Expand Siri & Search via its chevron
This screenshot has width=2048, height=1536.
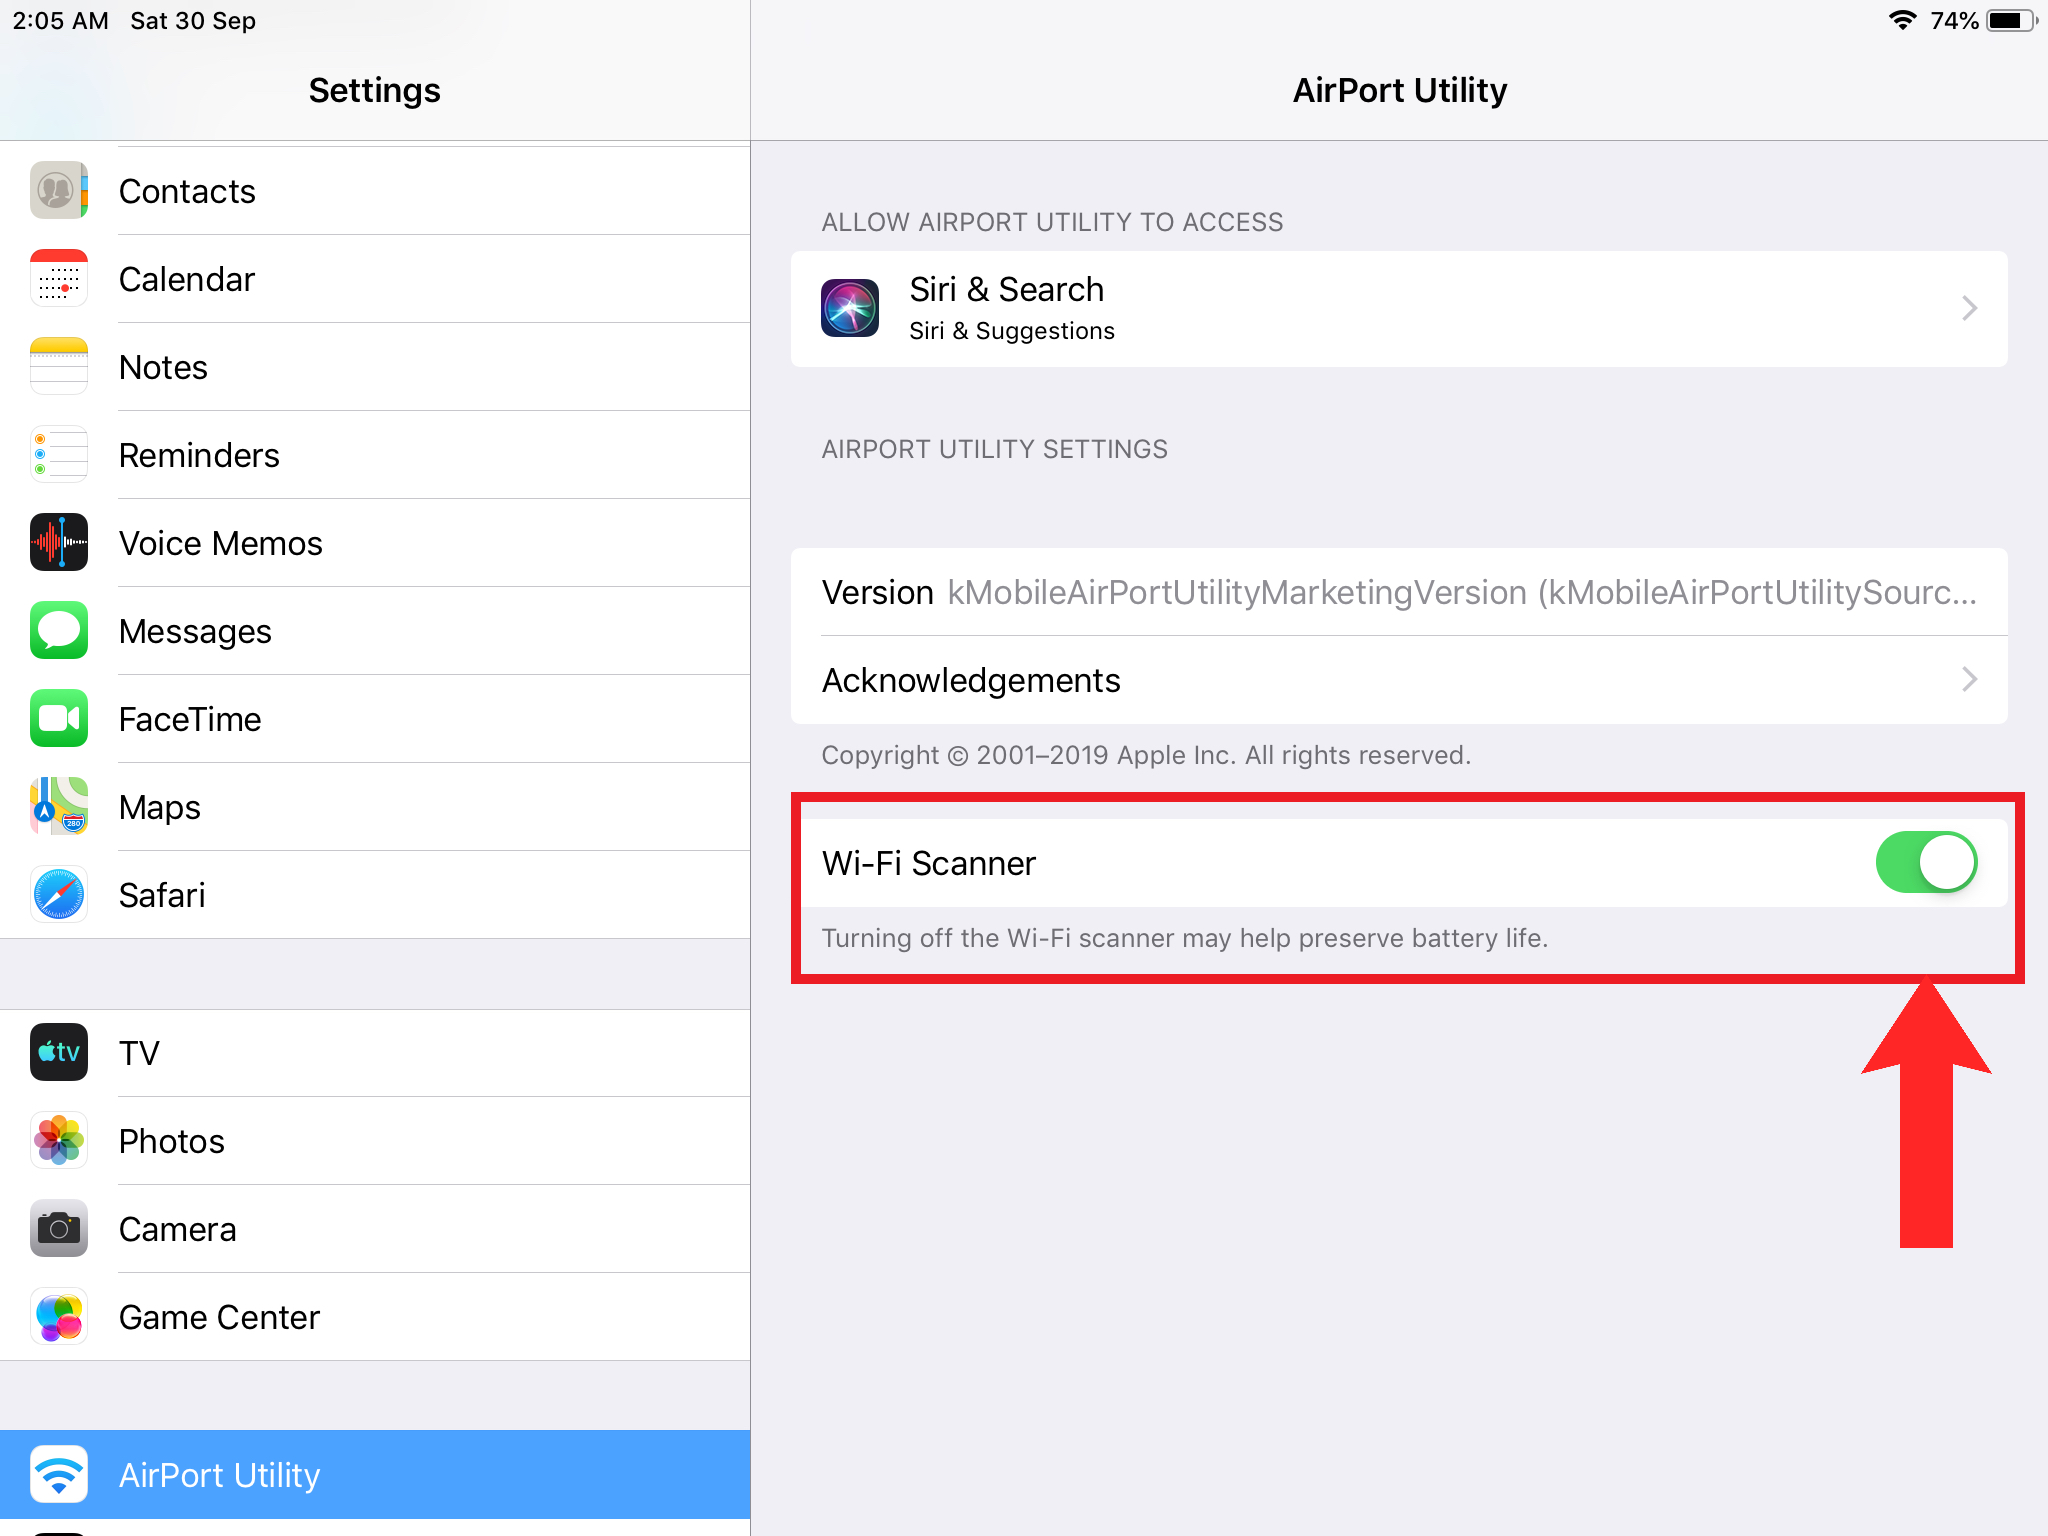pyautogui.click(x=1969, y=308)
